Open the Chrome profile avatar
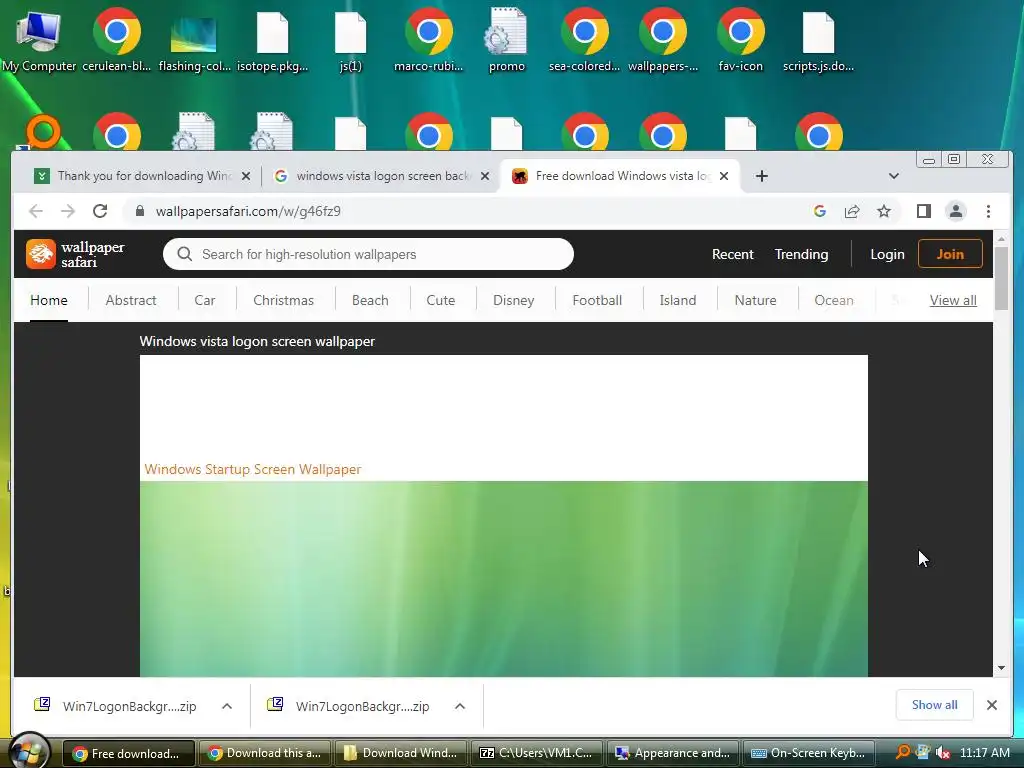The height and width of the screenshot is (768, 1024). click(x=955, y=211)
